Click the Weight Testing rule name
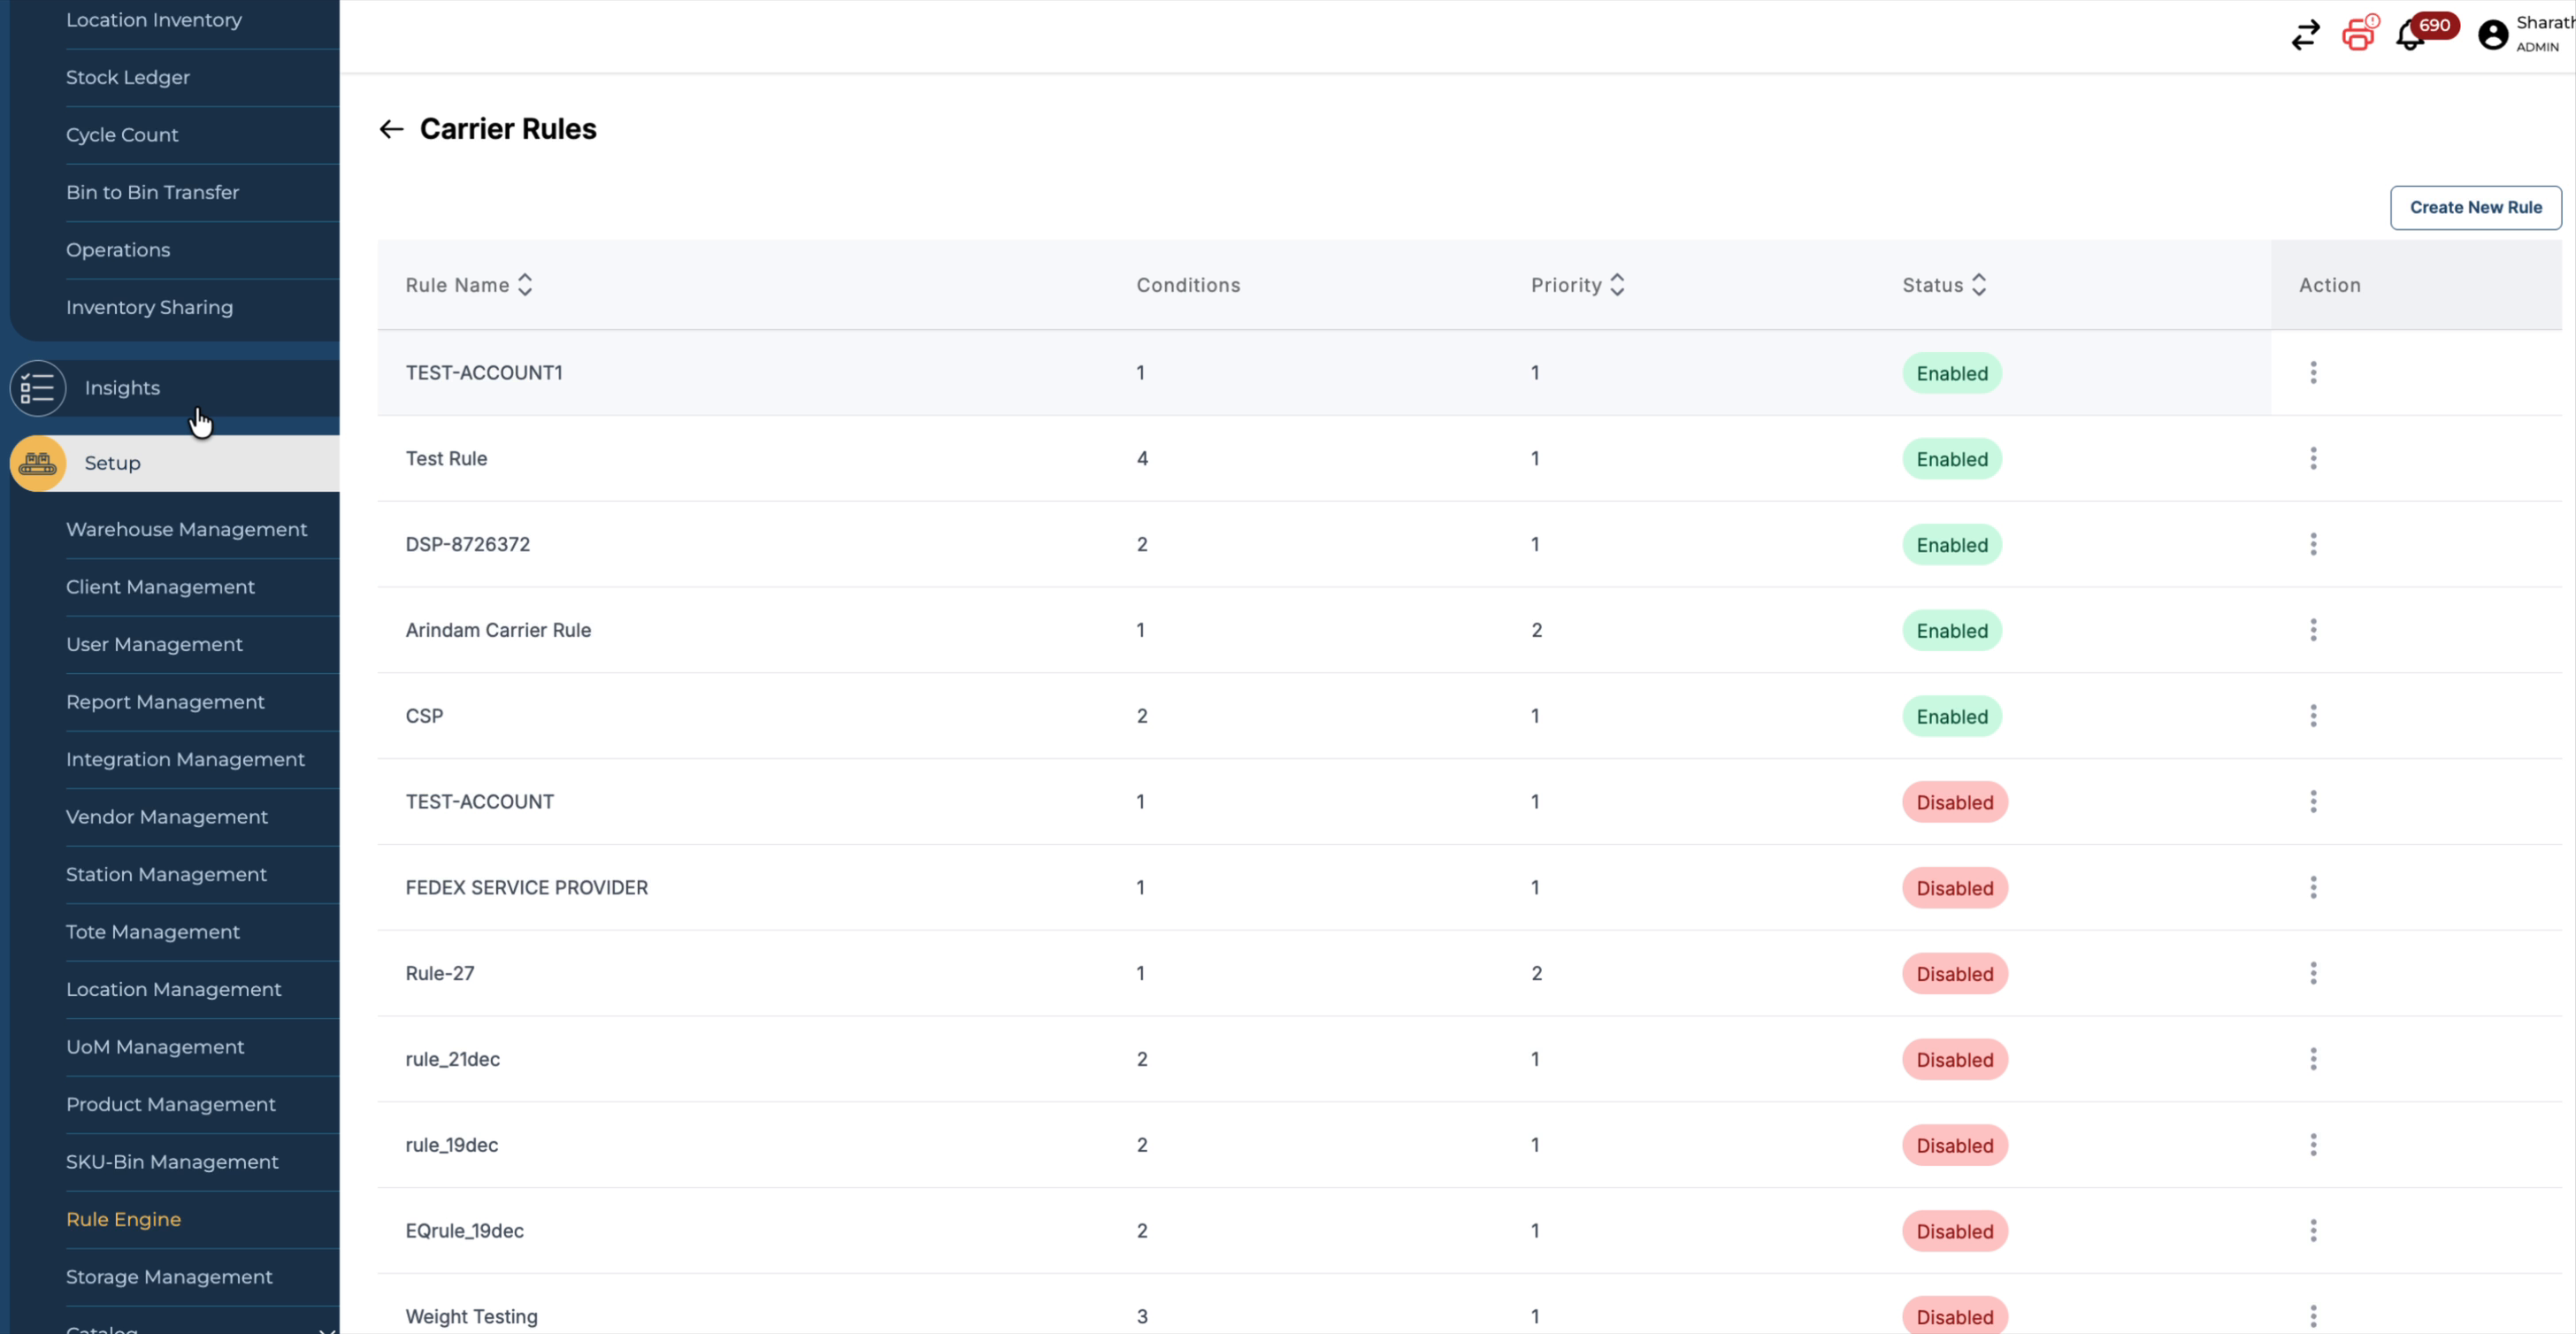Image resolution: width=2576 pixels, height=1334 pixels. 472,1317
